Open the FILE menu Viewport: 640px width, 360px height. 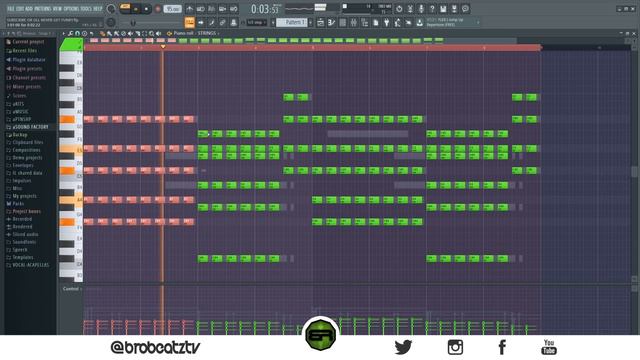(x=11, y=8)
